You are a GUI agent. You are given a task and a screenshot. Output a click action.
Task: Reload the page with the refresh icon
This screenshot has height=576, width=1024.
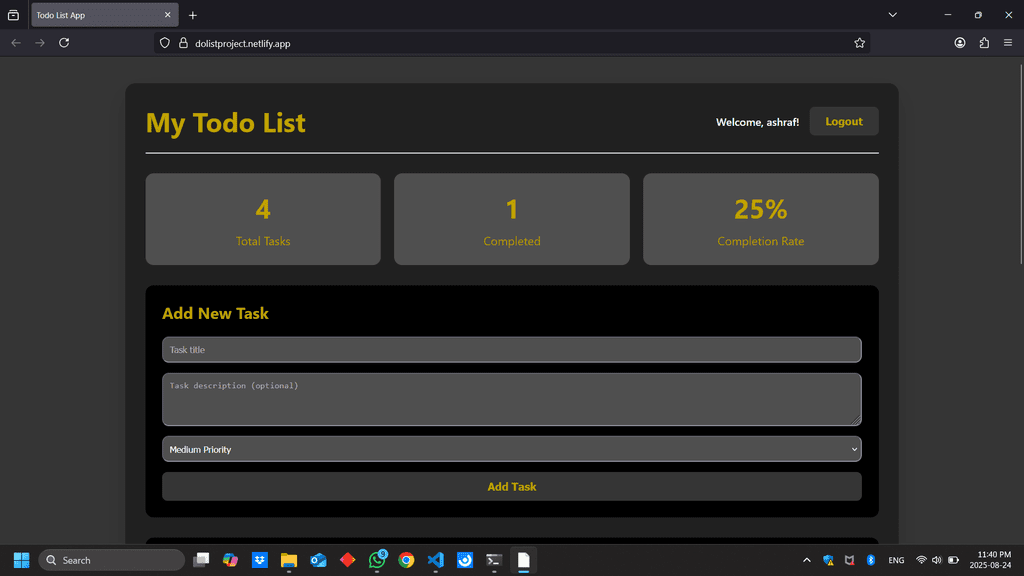coord(64,43)
